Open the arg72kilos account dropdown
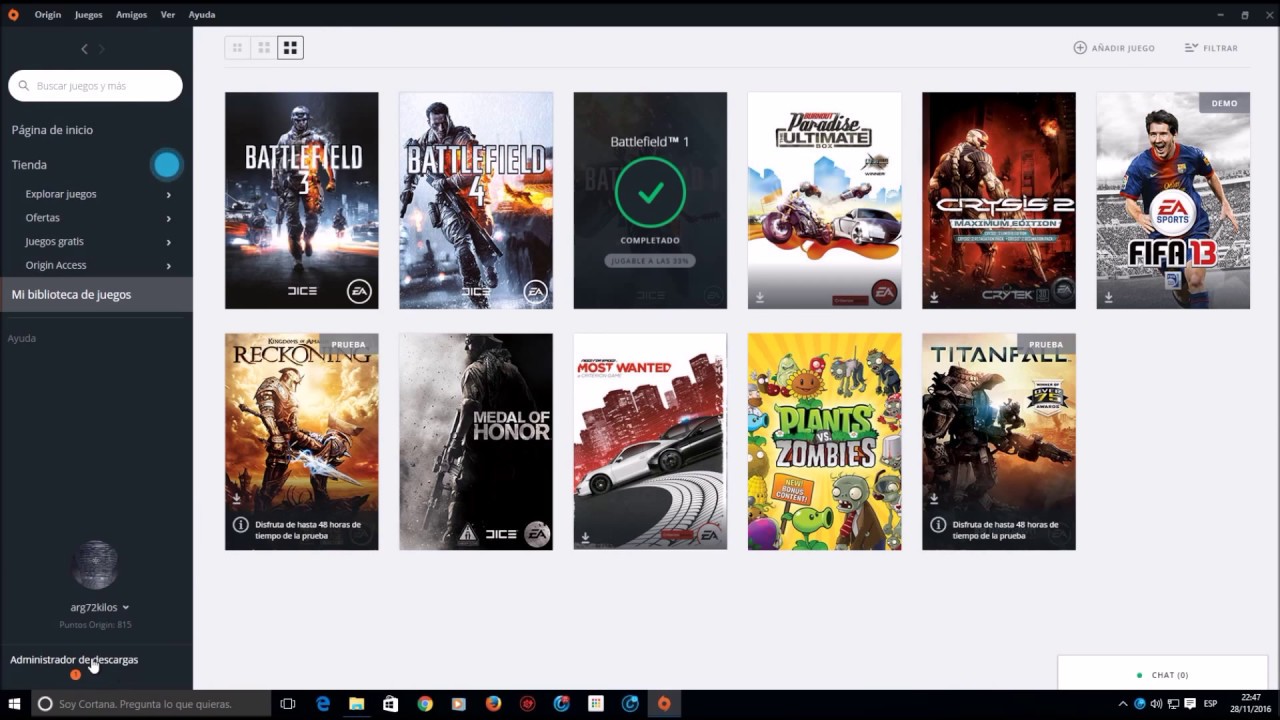Screen dimensions: 1280x720 pyautogui.click(x=100, y=607)
